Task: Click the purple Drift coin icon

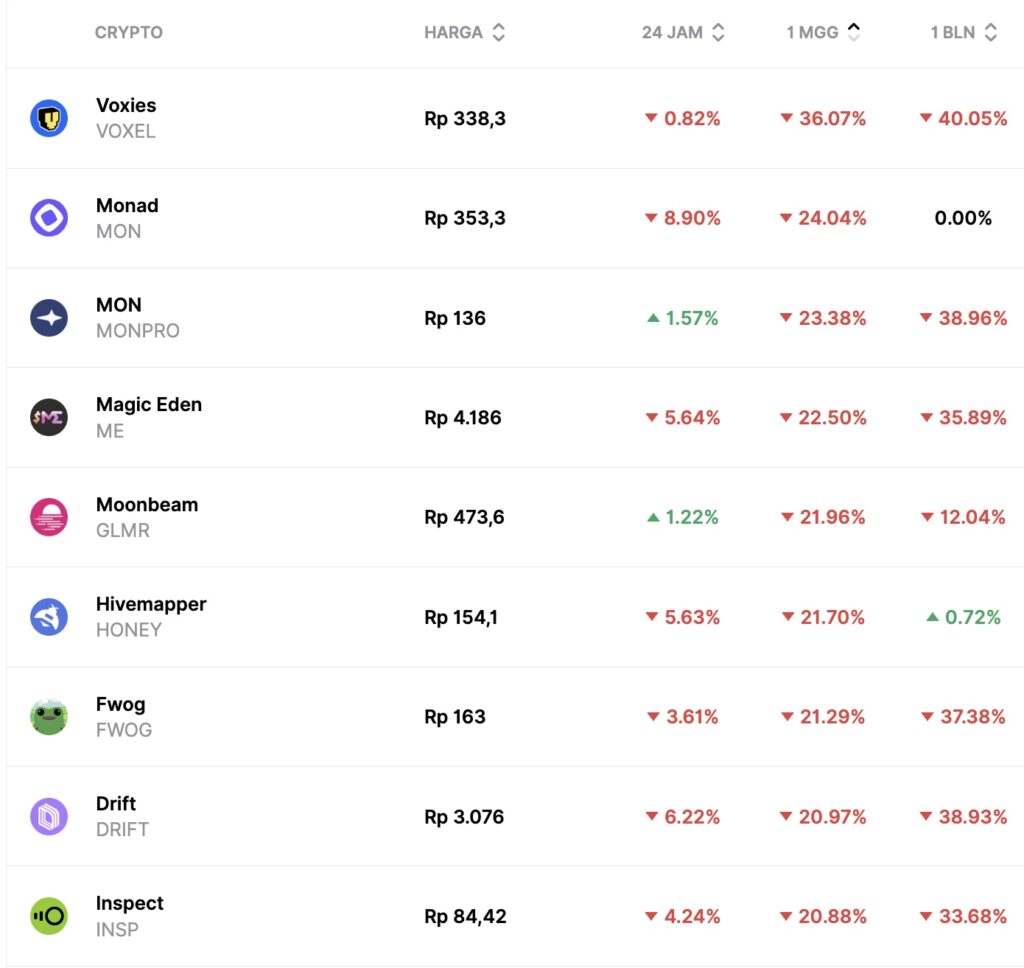Action: click(x=49, y=817)
